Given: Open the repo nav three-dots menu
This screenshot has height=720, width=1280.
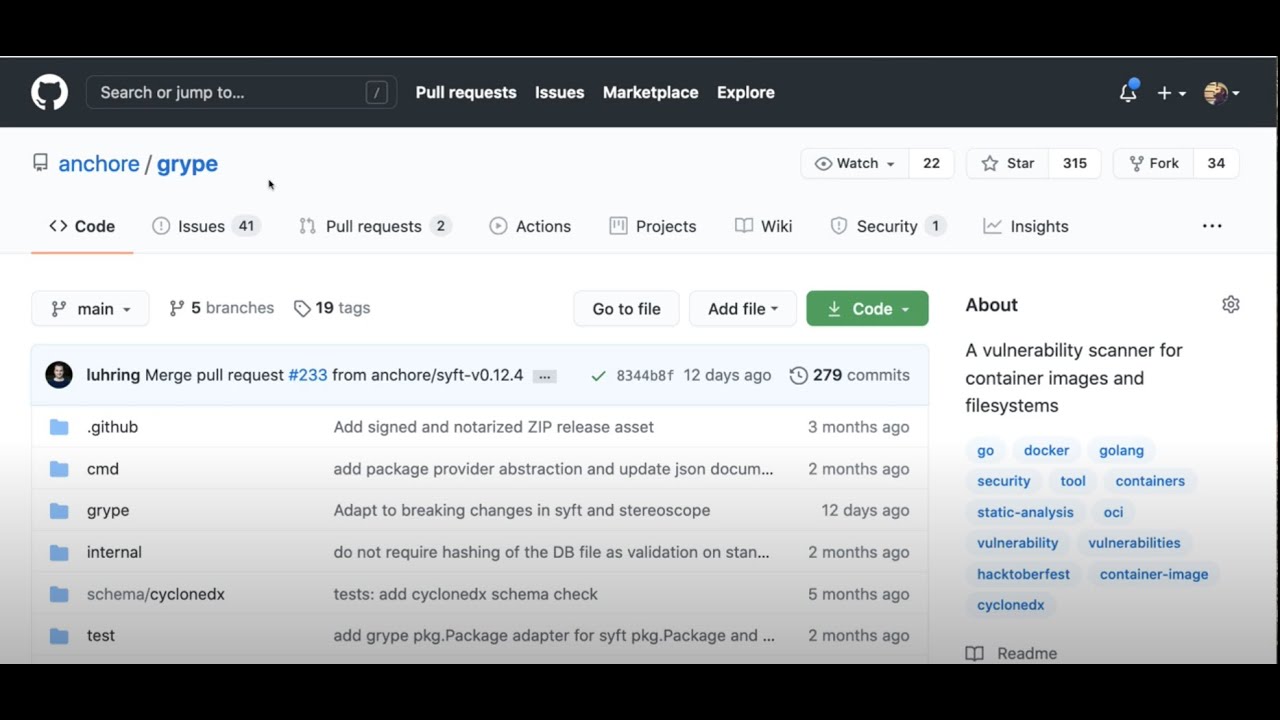Looking at the screenshot, I should [x=1212, y=226].
